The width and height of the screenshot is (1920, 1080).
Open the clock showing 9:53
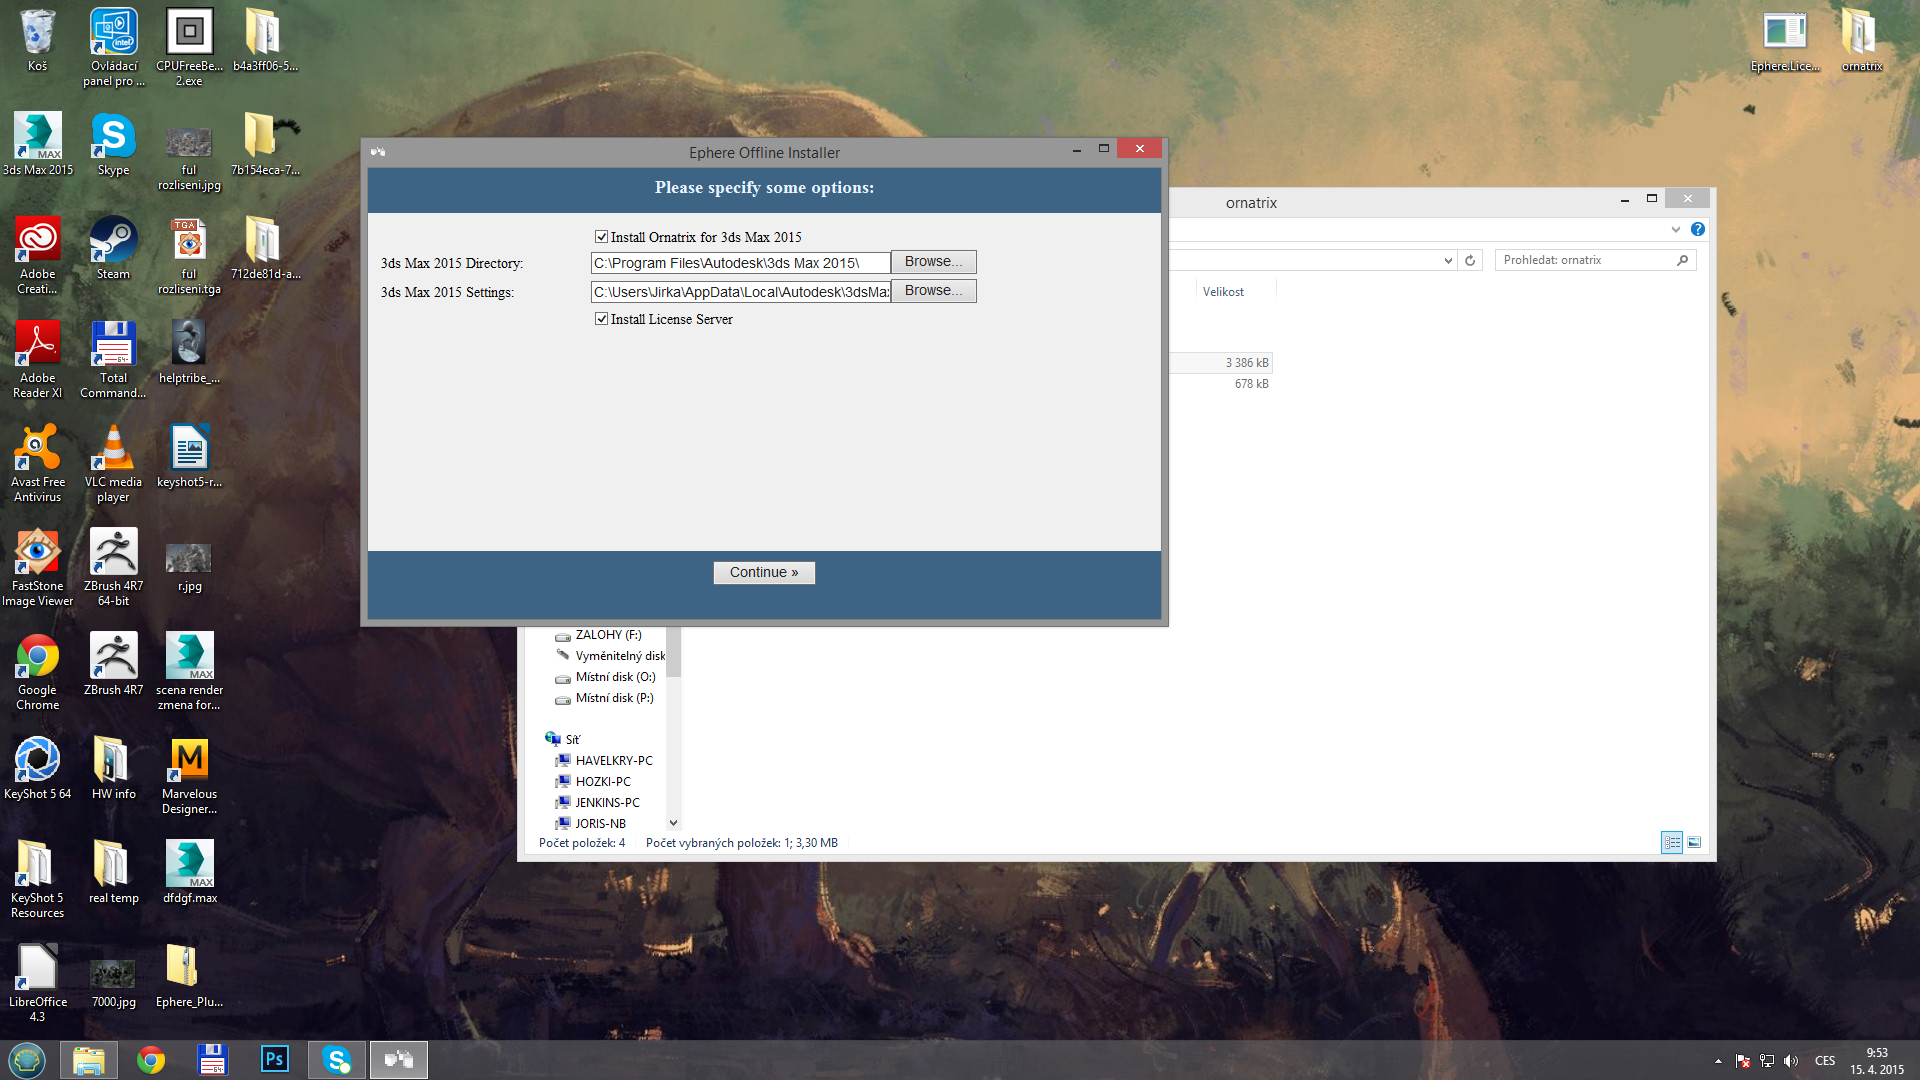click(x=1876, y=1061)
